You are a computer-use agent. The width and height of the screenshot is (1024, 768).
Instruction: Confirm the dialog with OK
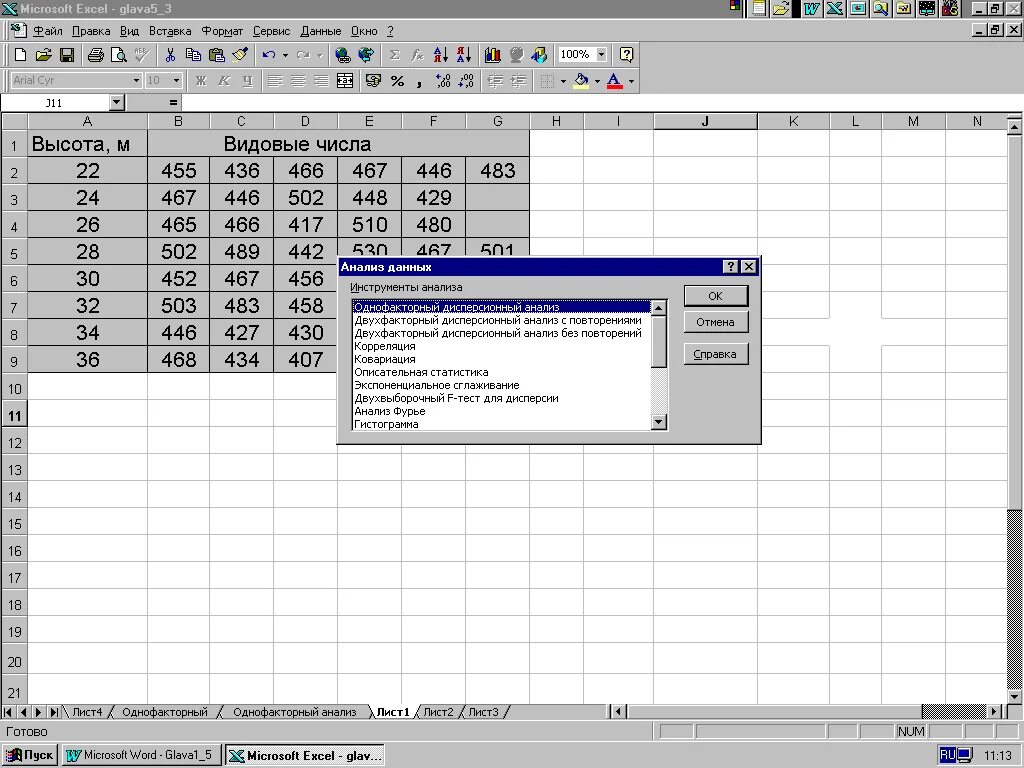[716, 296]
